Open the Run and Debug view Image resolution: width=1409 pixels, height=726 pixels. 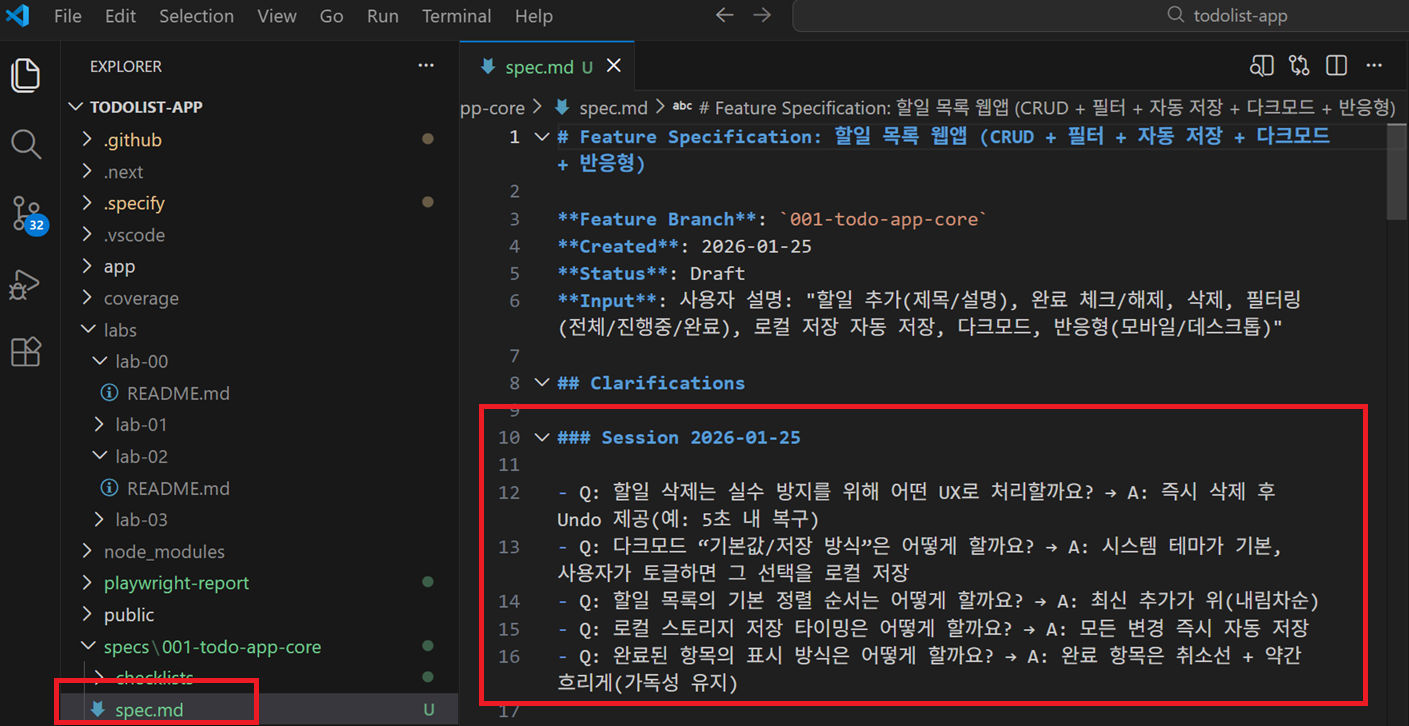(x=24, y=284)
